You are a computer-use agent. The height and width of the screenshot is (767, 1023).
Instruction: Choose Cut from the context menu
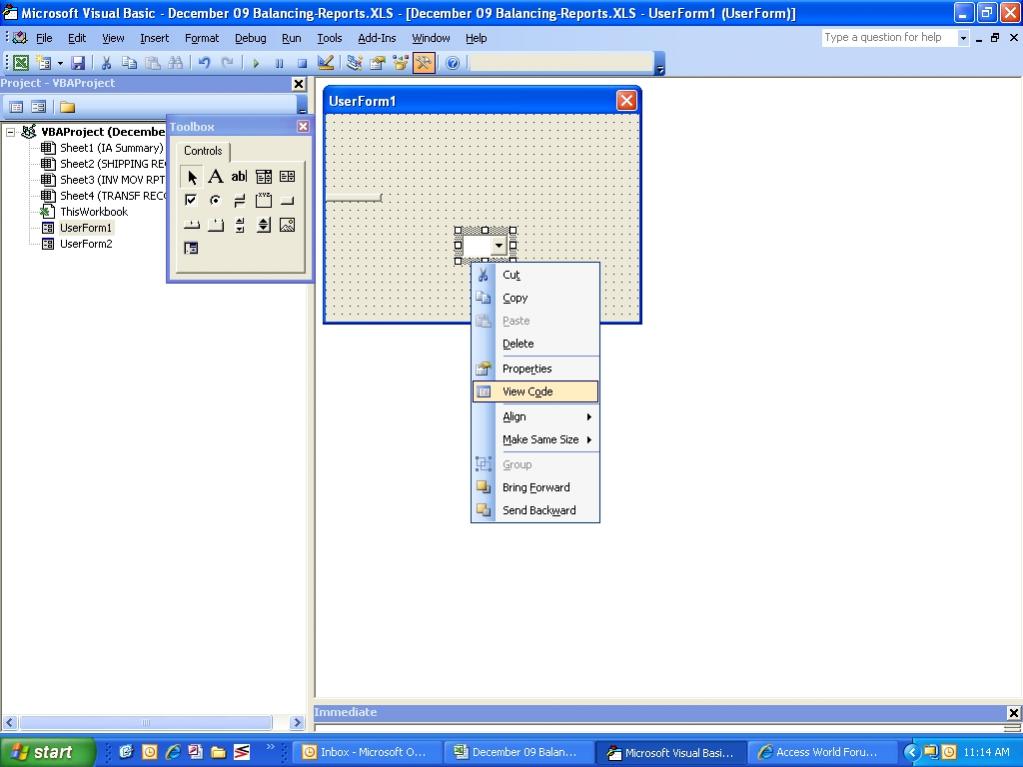(535, 275)
